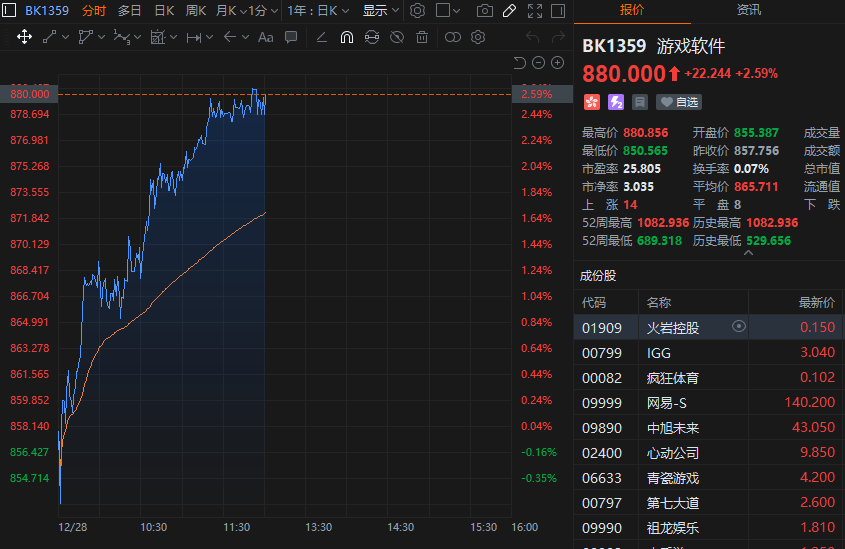
Task: Open 网易-S in the constituents list
Action: click(666, 403)
